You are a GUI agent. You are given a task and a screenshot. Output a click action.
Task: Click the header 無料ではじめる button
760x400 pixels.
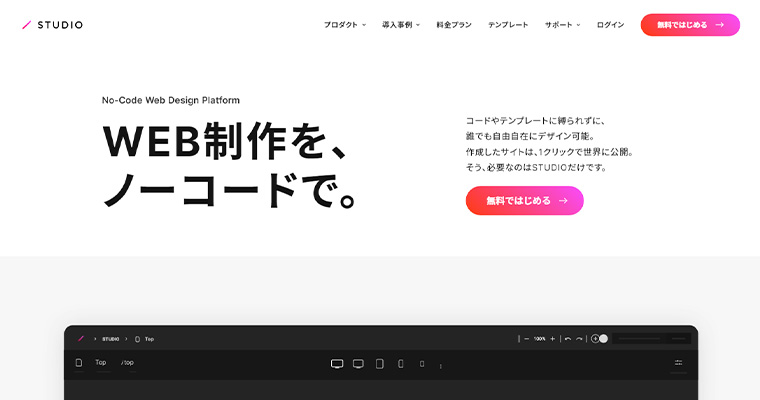(x=690, y=25)
